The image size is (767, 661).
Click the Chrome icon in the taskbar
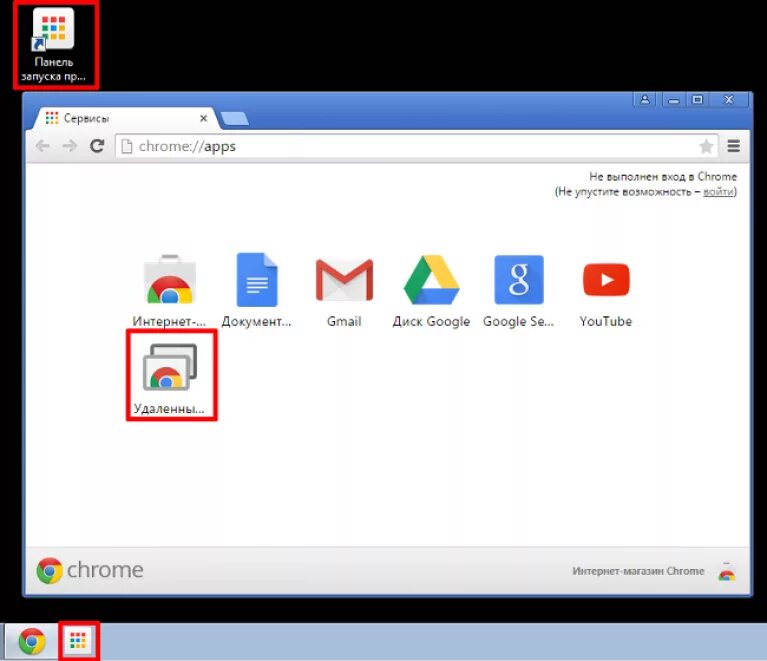pos(32,641)
